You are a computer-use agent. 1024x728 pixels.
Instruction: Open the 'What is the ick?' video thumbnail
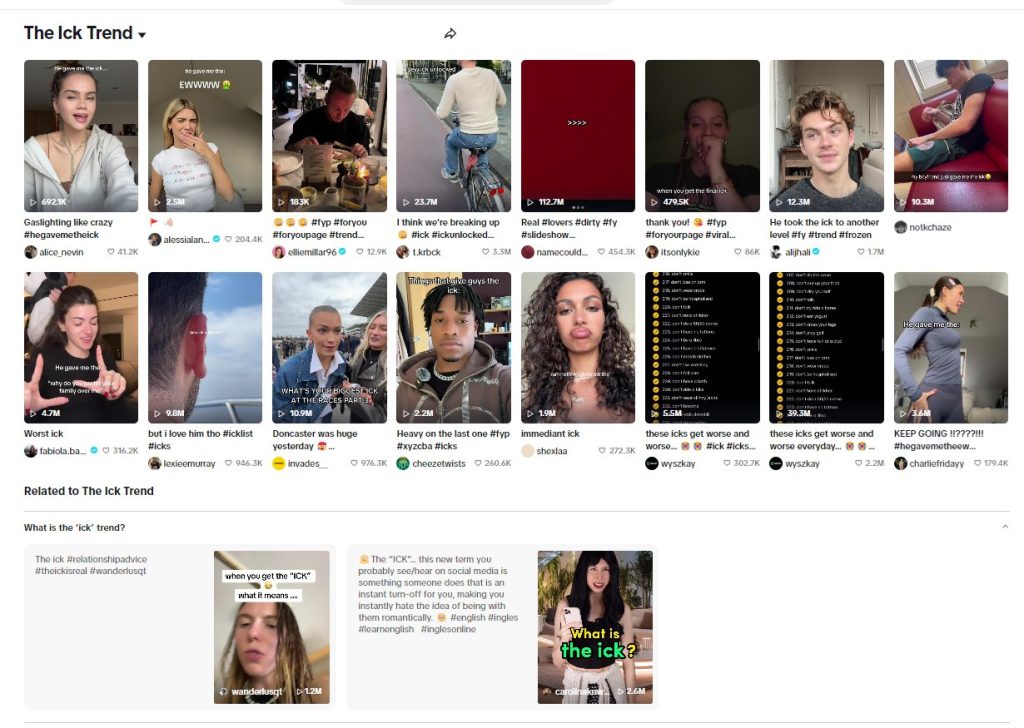[595, 627]
